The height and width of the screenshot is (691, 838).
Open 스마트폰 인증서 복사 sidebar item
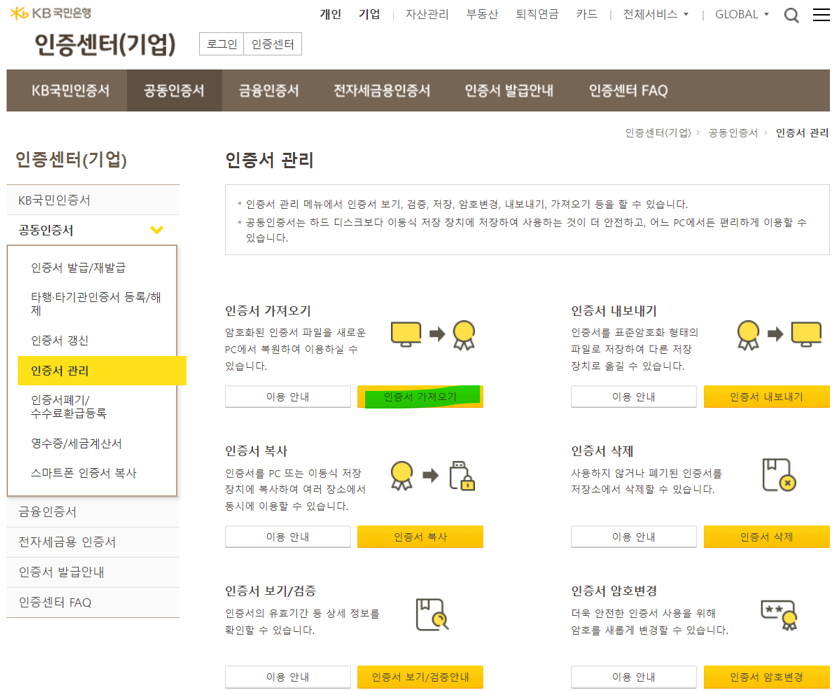click(83, 473)
